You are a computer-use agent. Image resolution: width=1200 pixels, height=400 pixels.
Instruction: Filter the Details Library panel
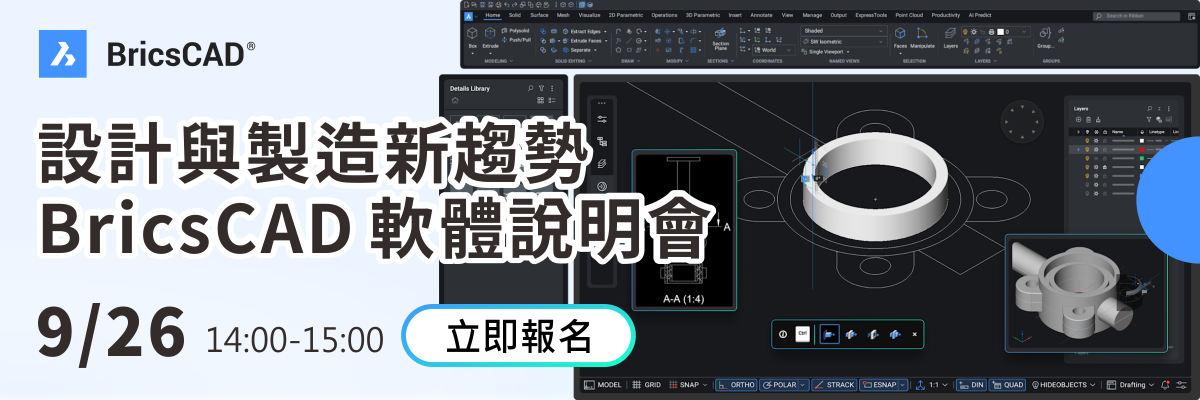tap(541, 88)
